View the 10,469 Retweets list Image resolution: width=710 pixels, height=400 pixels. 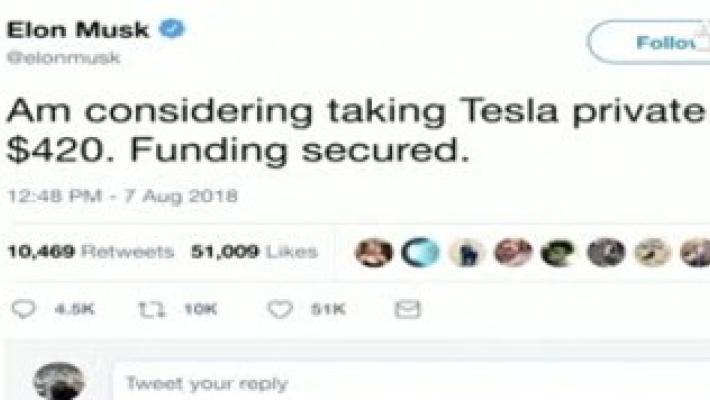tap(90, 252)
